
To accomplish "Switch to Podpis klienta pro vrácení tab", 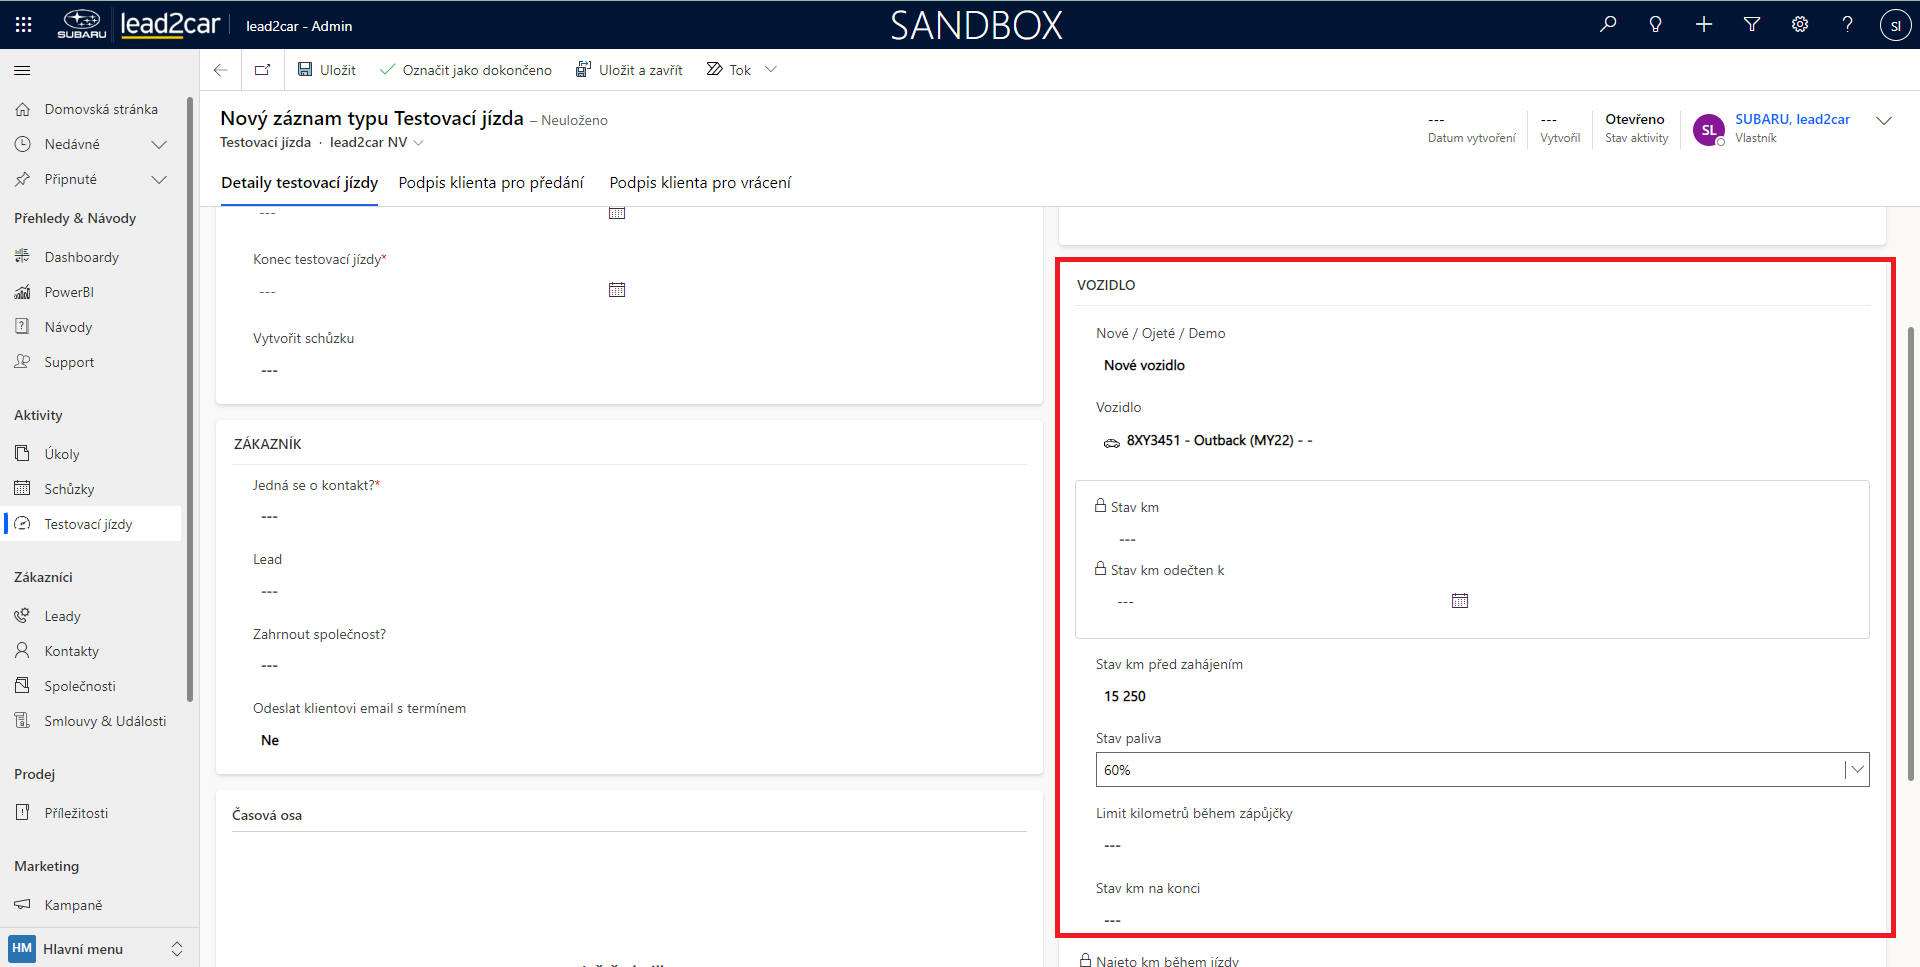I will pos(700,183).
